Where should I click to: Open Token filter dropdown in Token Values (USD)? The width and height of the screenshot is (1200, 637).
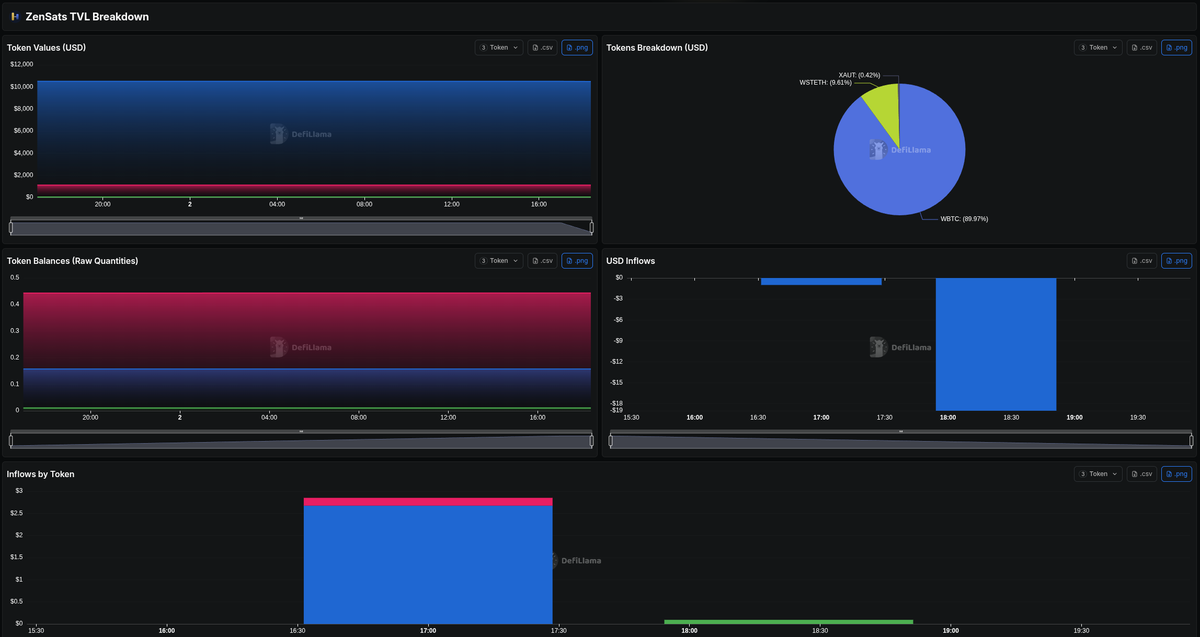coord(499,47)
